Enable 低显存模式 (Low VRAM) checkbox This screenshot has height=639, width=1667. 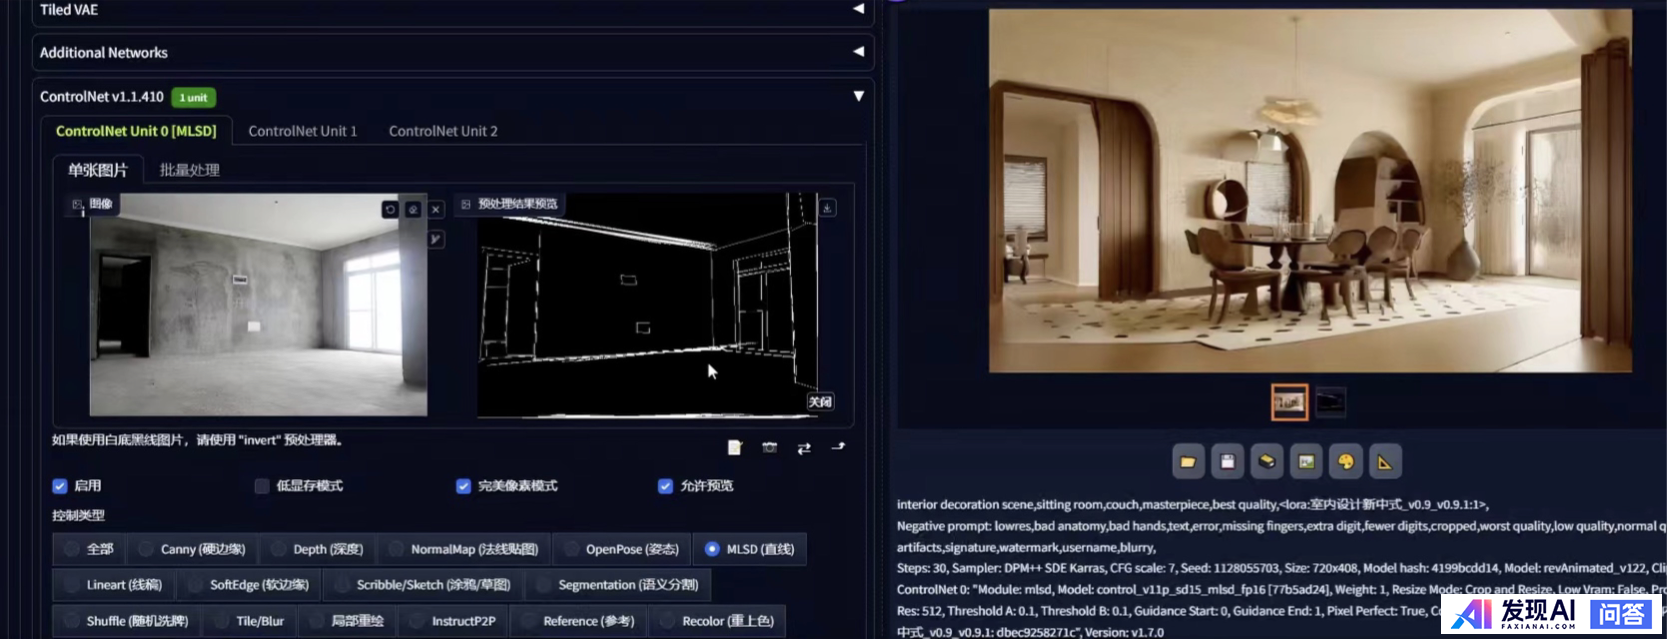click(262, 486)
